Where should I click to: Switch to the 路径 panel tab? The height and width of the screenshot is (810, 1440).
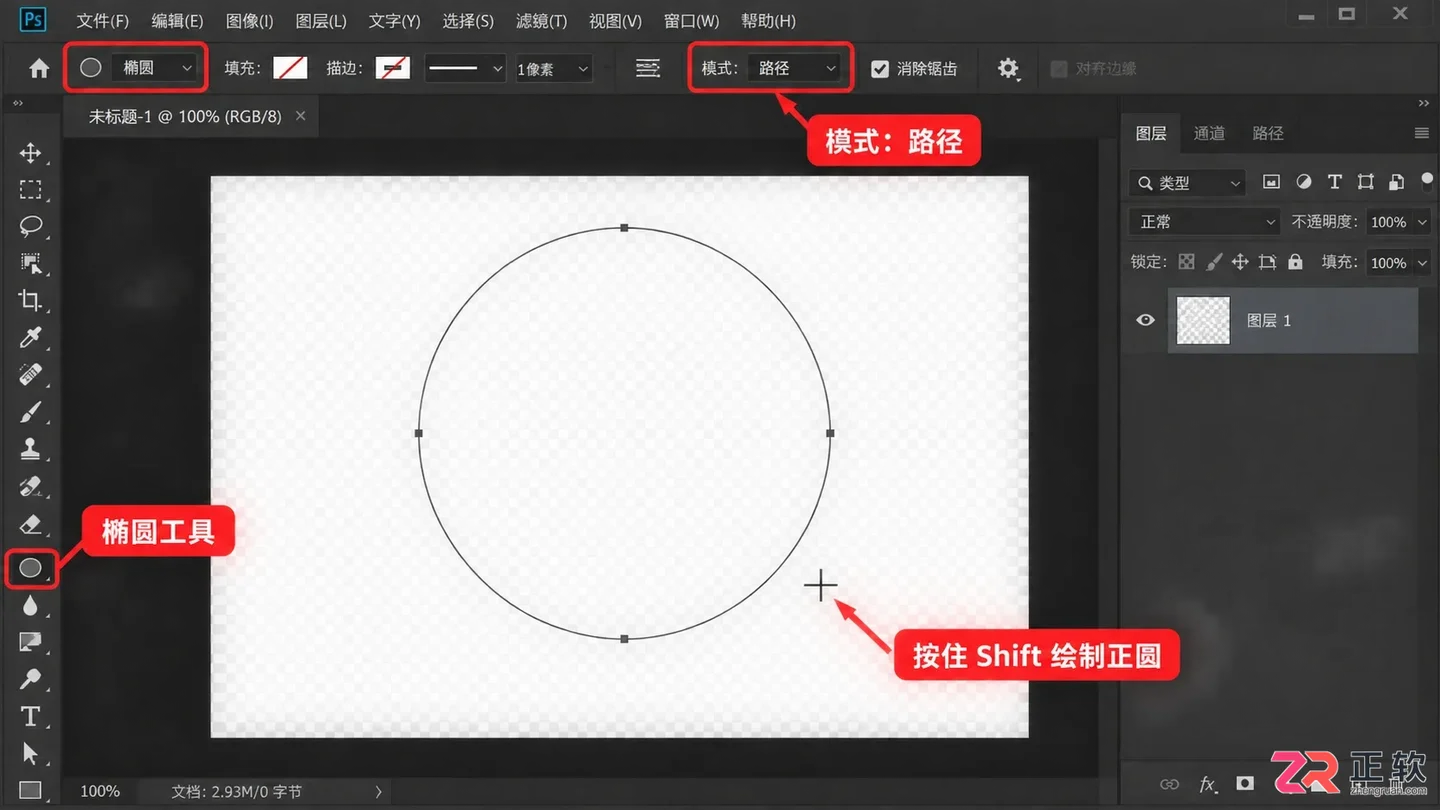(1268, 133)
